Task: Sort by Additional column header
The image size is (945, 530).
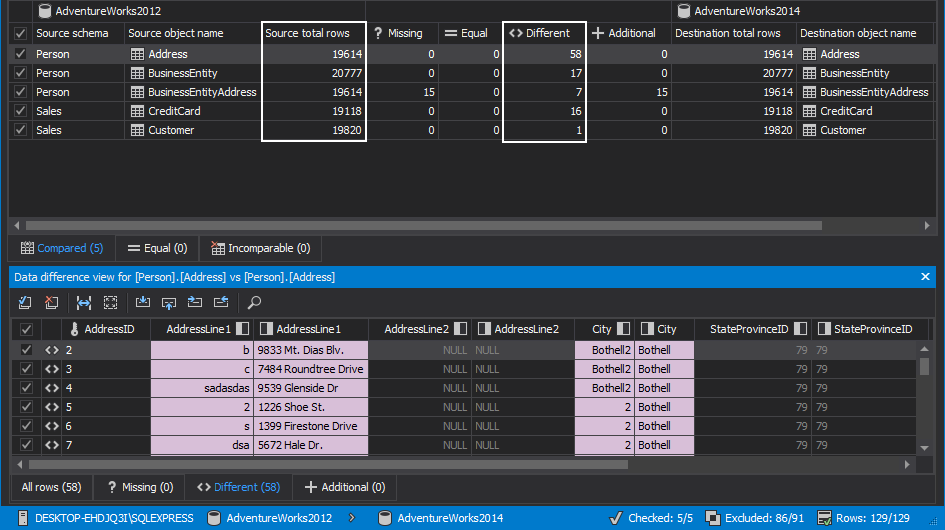Action: click(x=629, y=33)
